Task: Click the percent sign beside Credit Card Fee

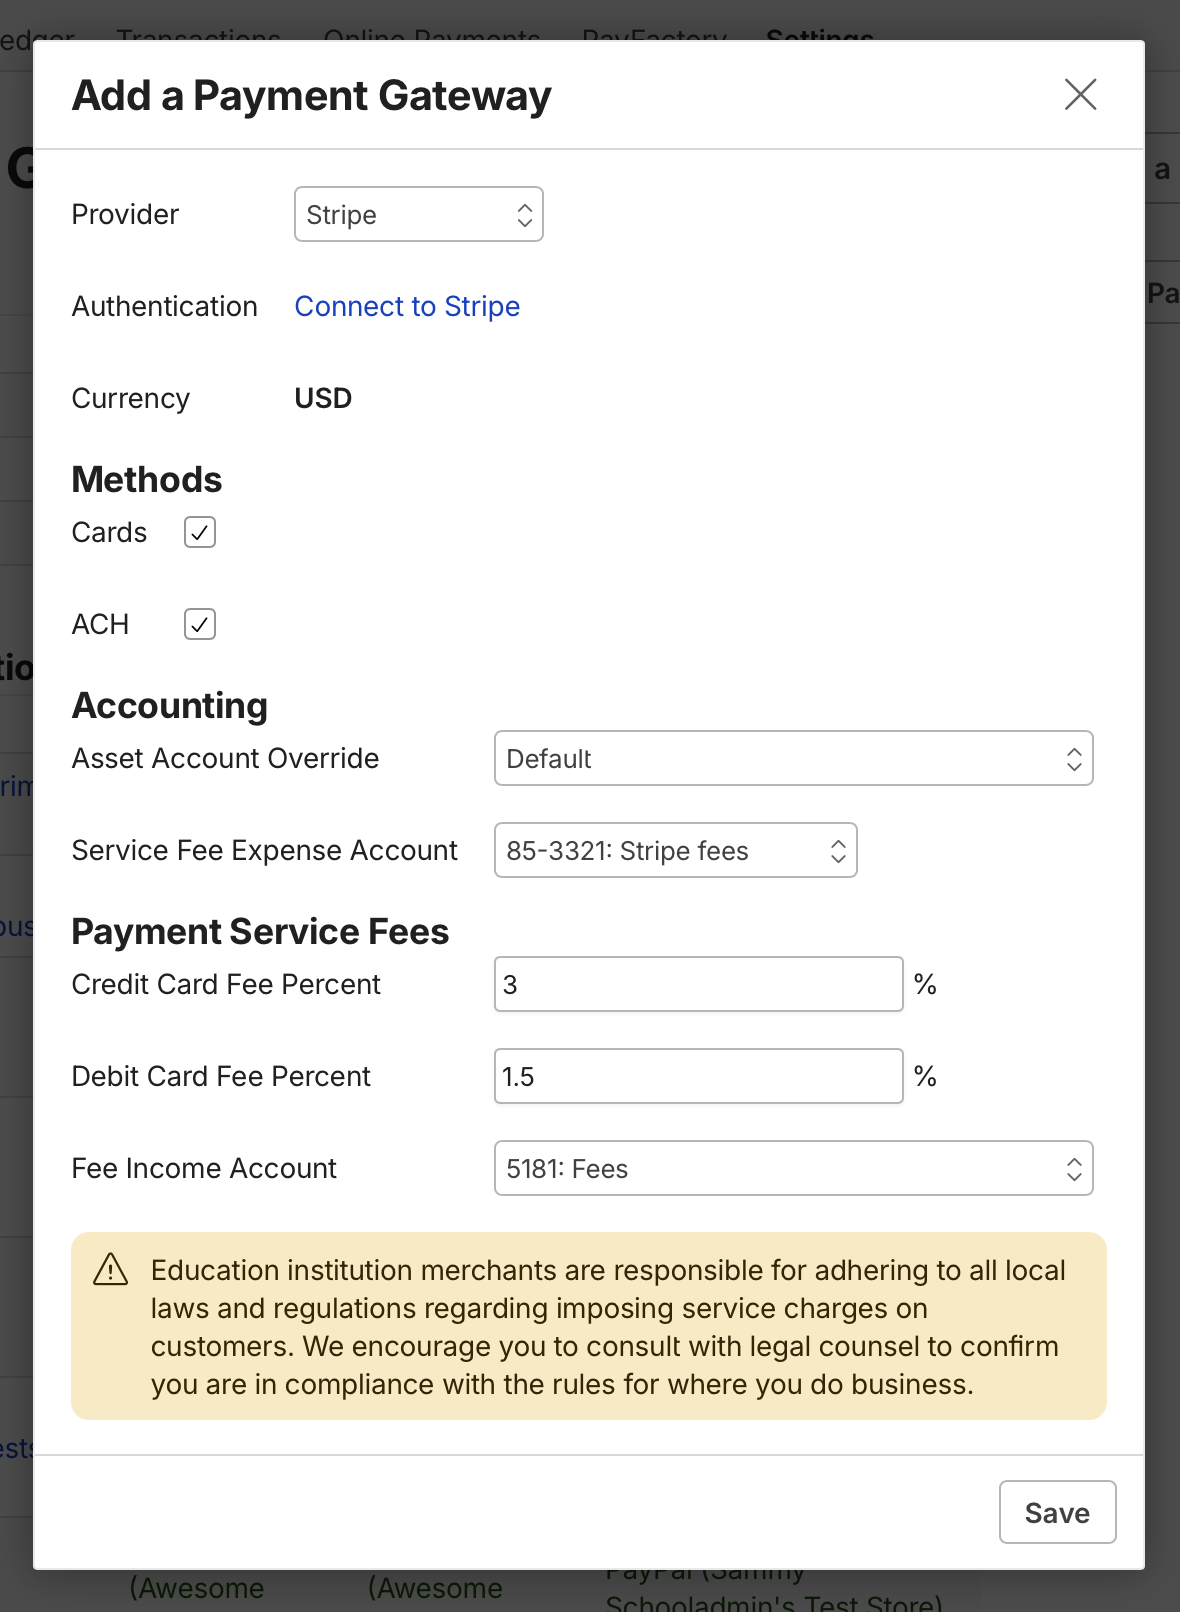Action: [925, 984]
